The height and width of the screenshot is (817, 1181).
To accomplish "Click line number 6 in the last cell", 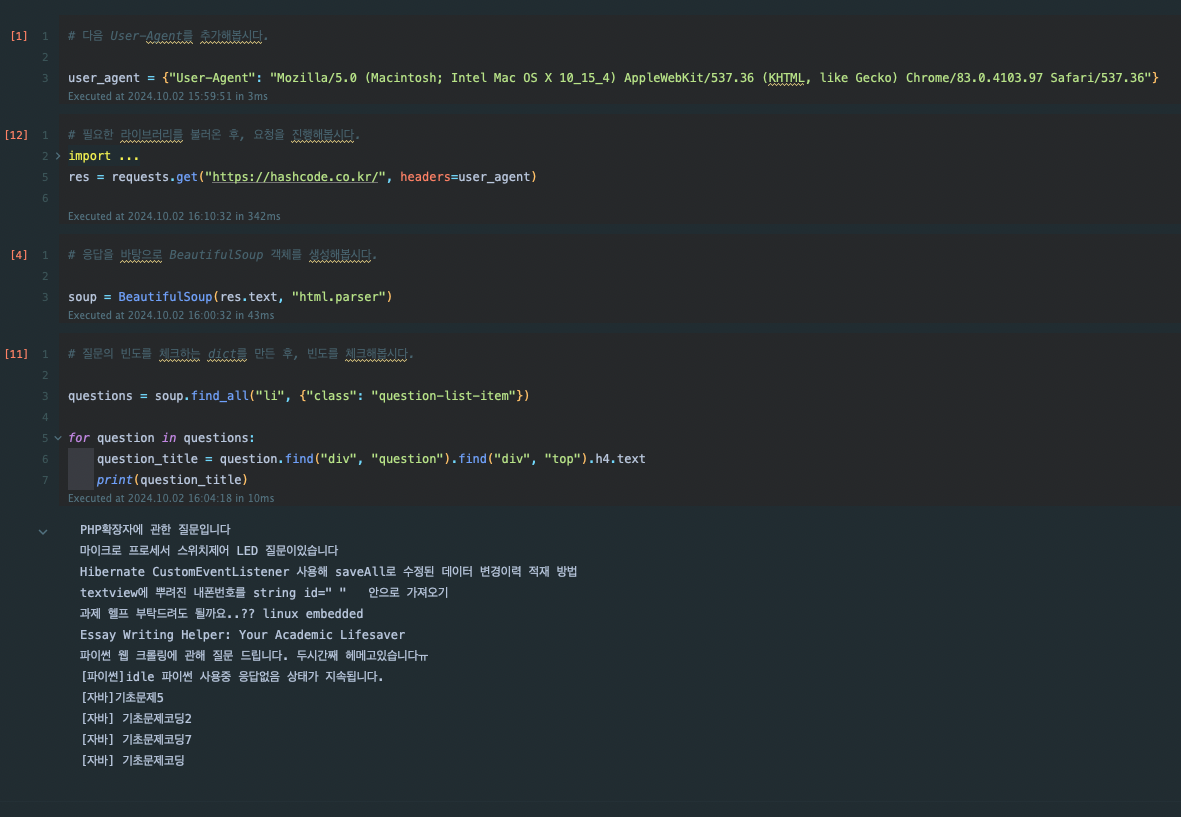I will point(45,459).
